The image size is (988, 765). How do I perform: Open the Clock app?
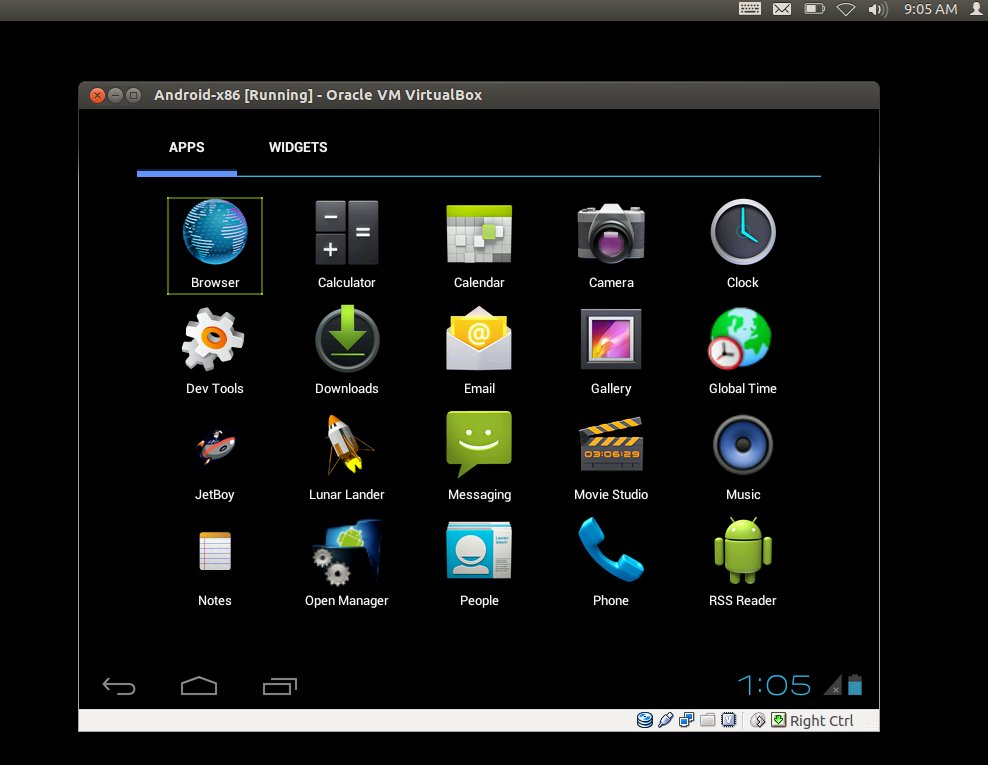743,245
